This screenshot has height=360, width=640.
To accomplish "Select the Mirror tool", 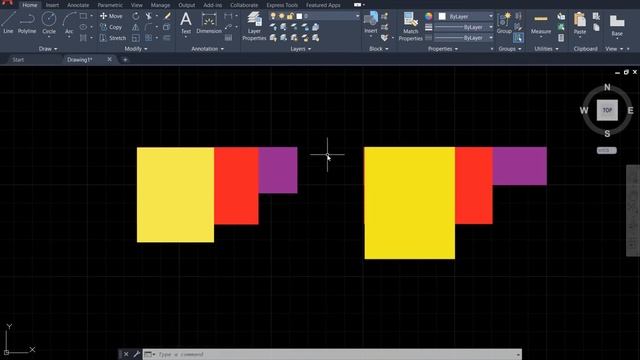I will 136,27.
